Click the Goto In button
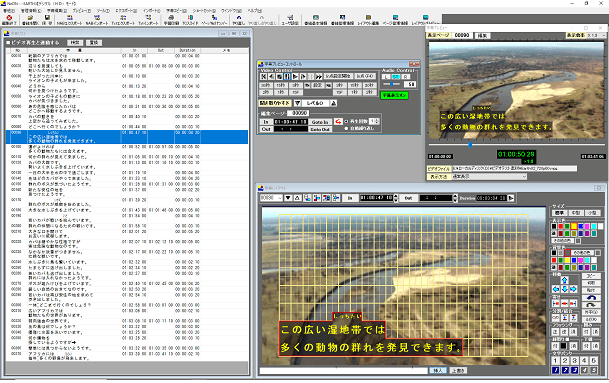 (x=320, y=122)
